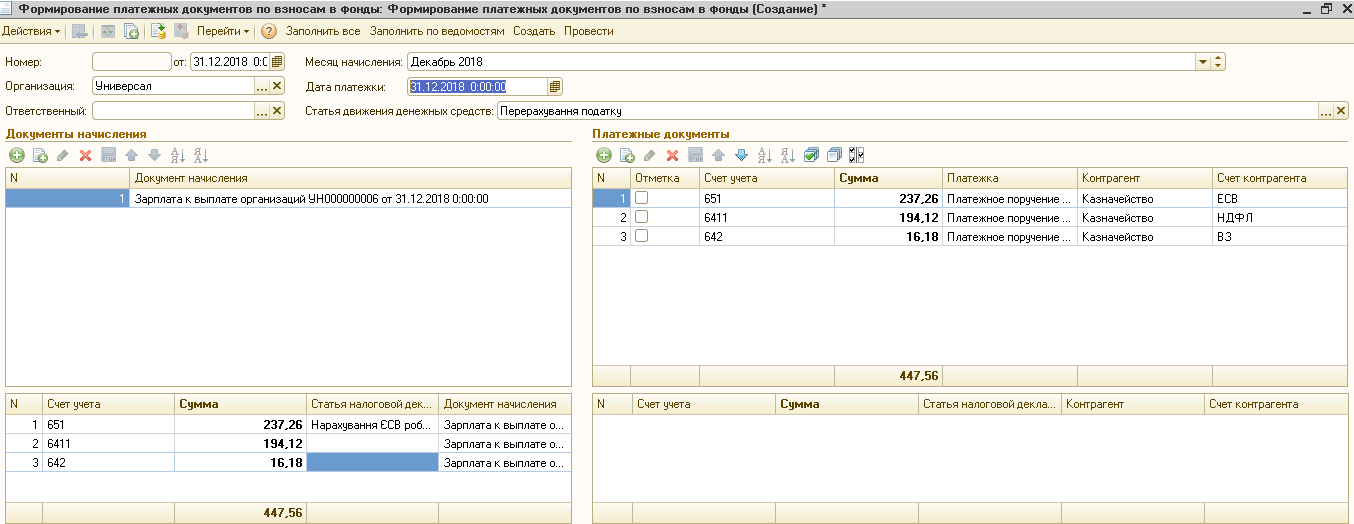Delete row in Документы начисления toolbar
1354x524 pixels.
(85, 155)
